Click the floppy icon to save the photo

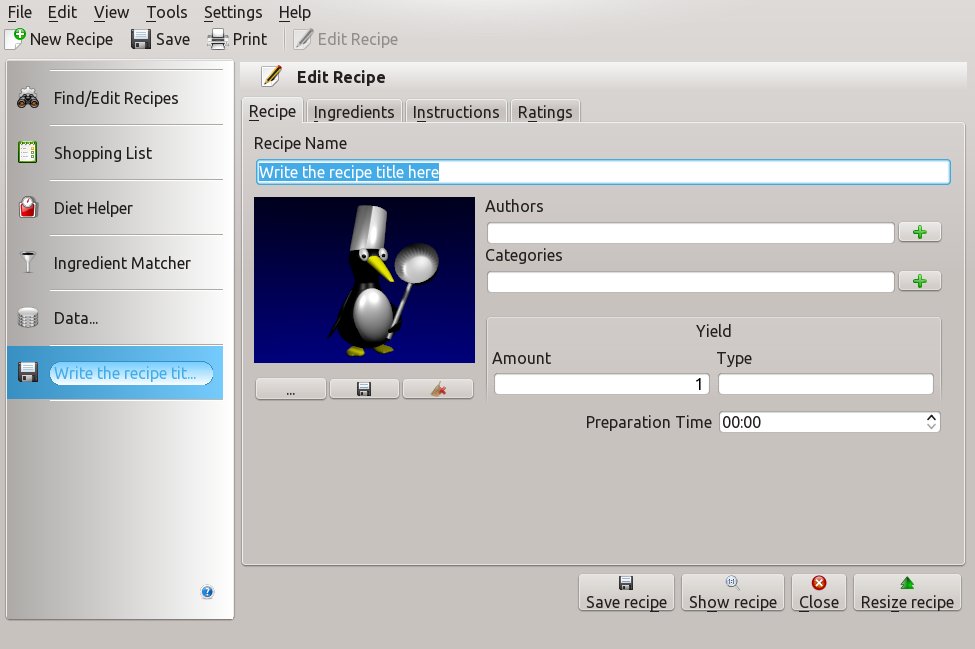(364, 389)
